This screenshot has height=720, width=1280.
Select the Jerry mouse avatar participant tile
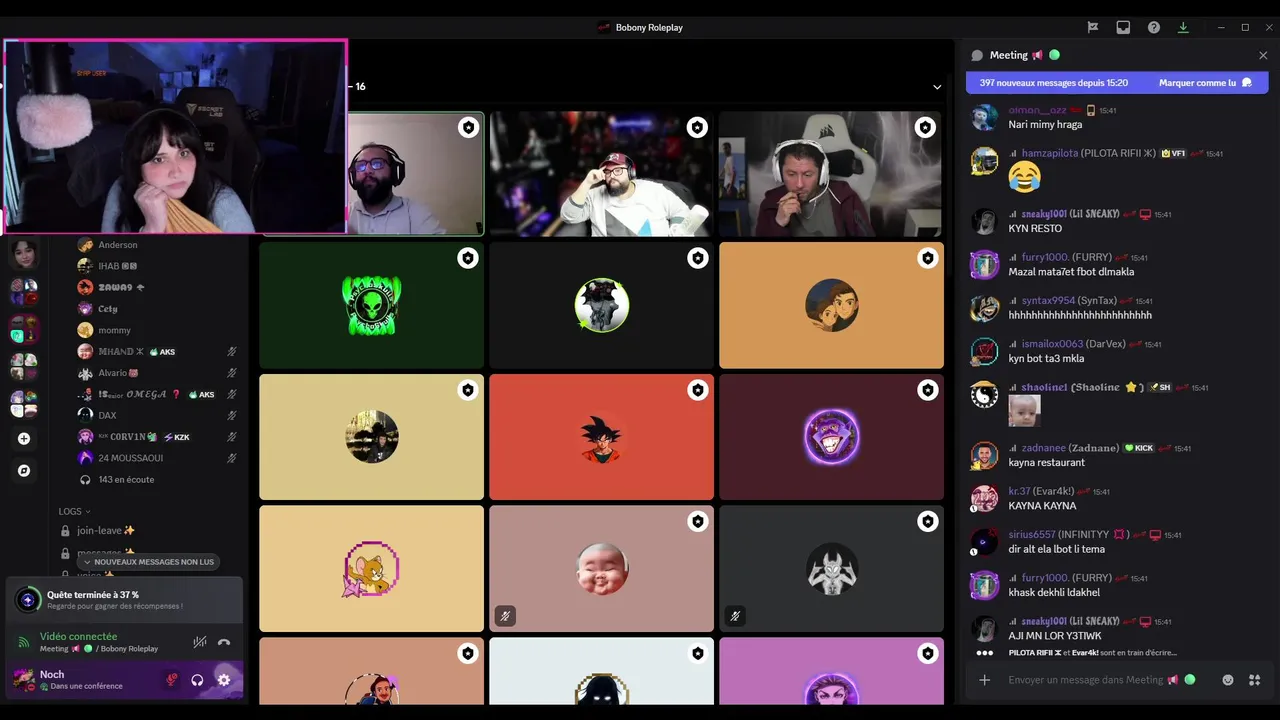point(371,569)
